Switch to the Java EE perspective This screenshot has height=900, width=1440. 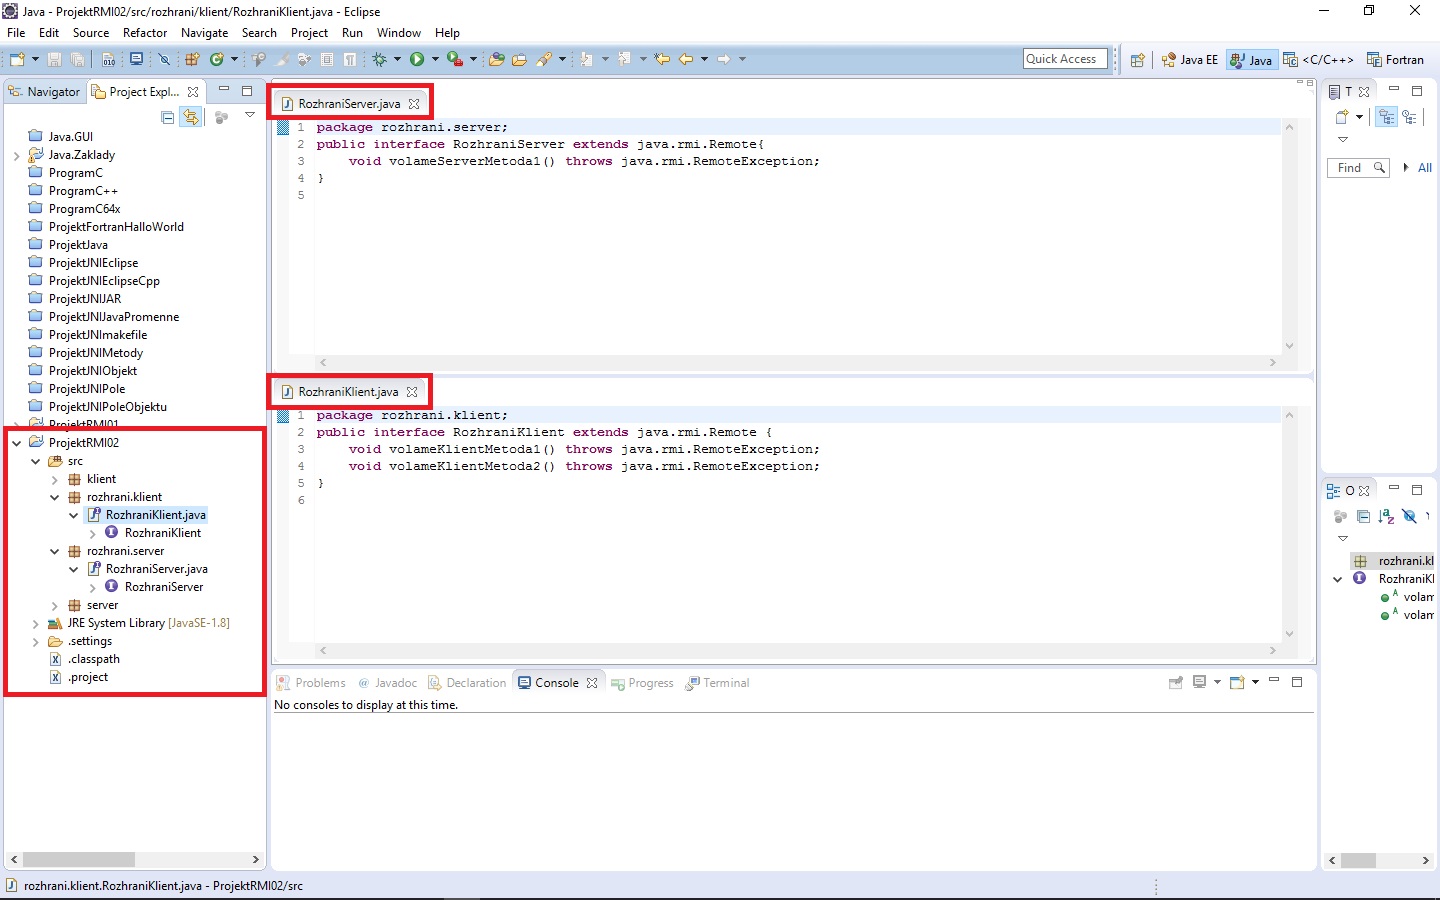1189,59
